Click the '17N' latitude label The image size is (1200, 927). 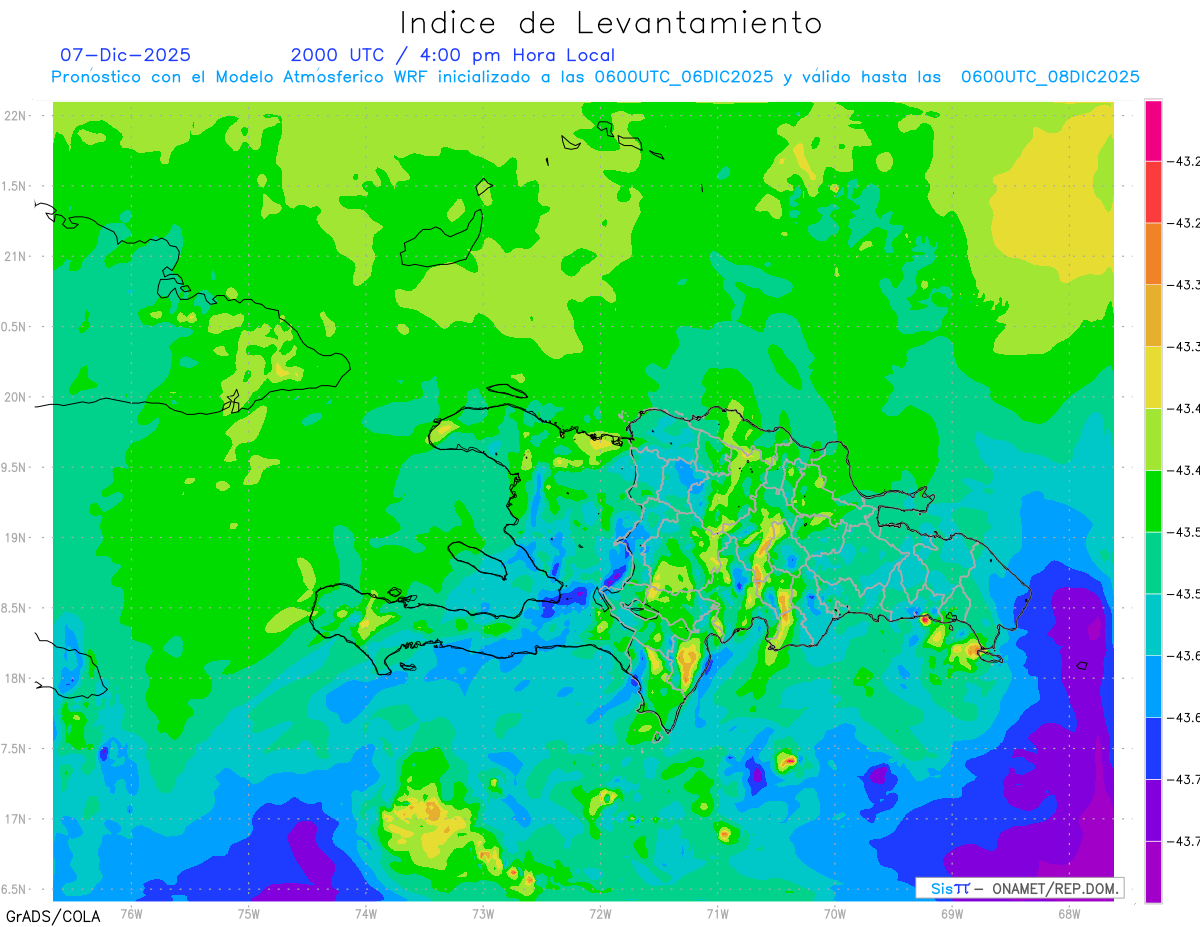tap(16, 819)
